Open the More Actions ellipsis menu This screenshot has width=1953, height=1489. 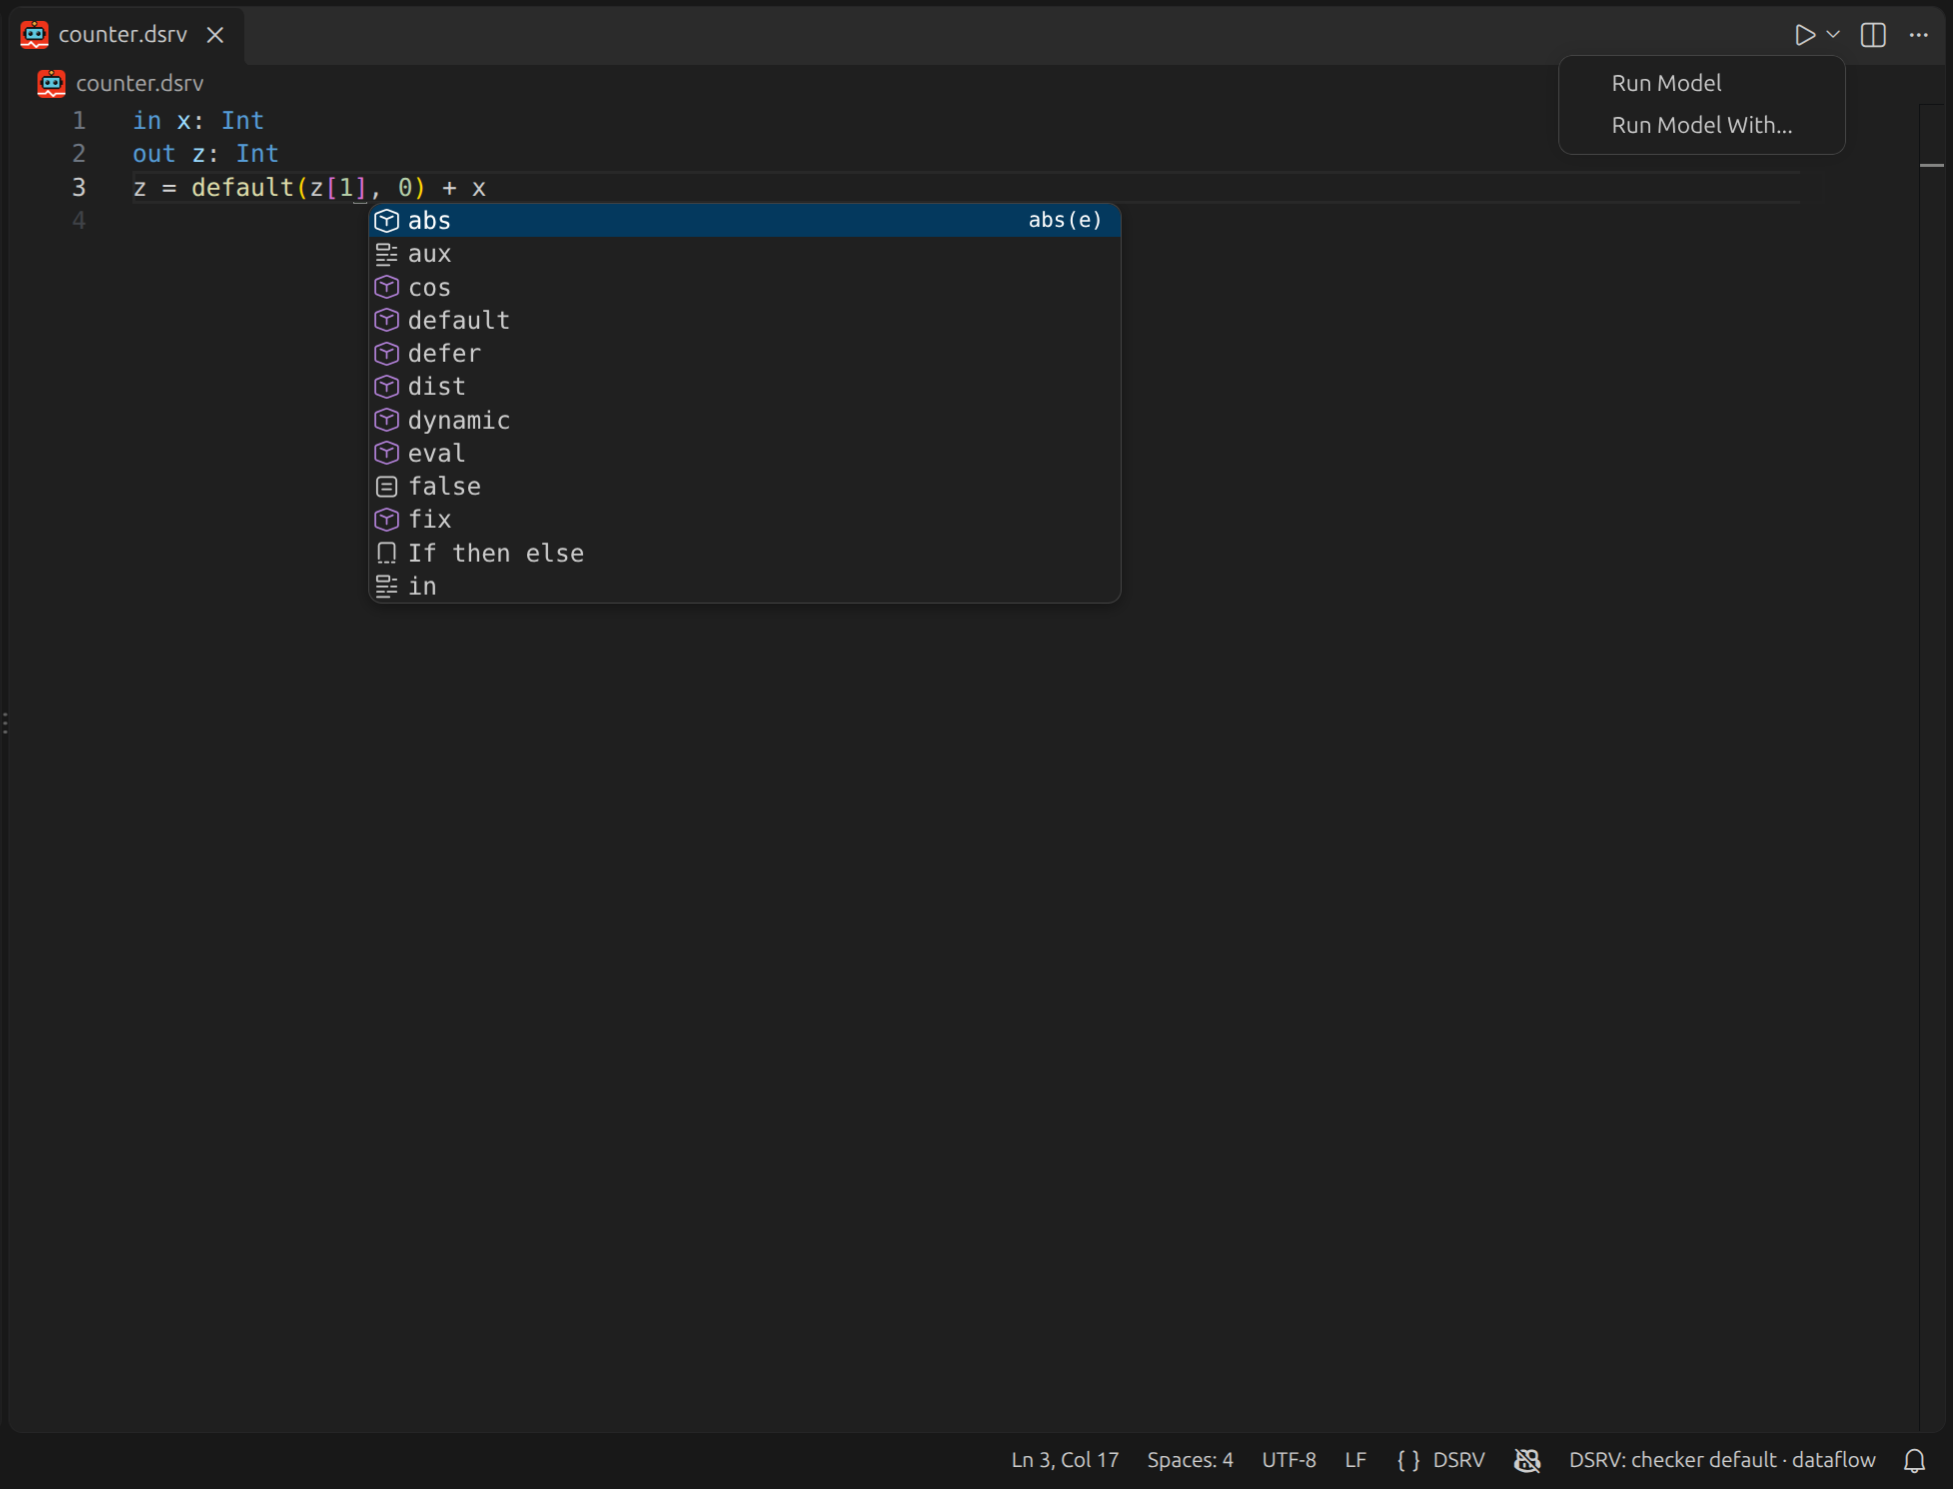click(1918, 35)
